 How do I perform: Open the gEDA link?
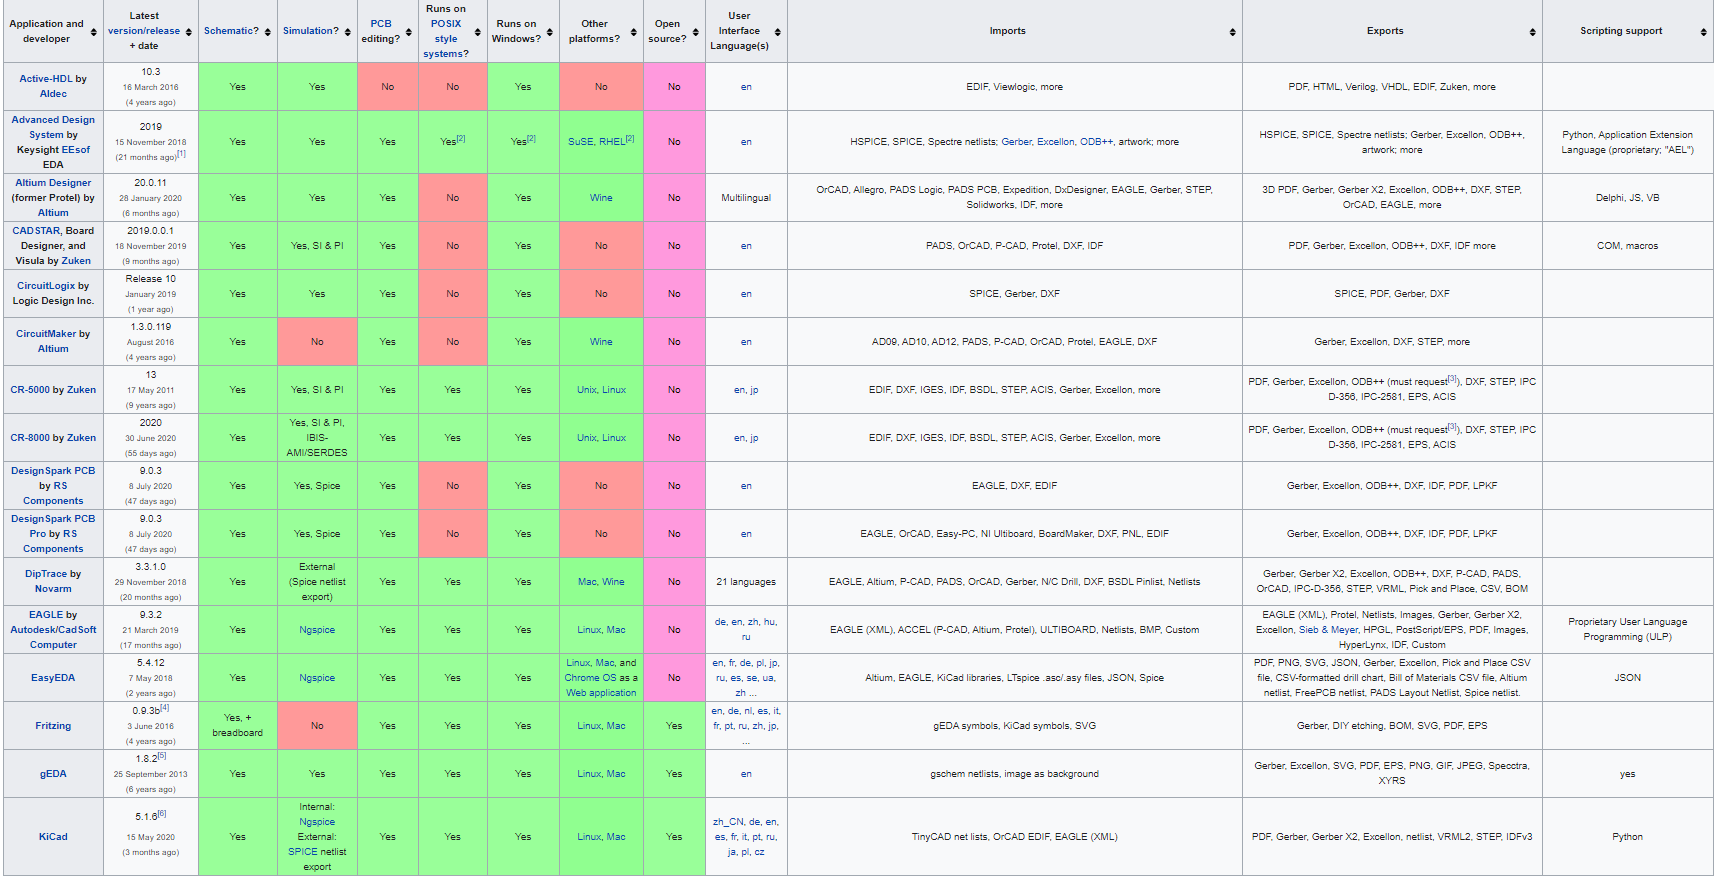coord(53,774)
